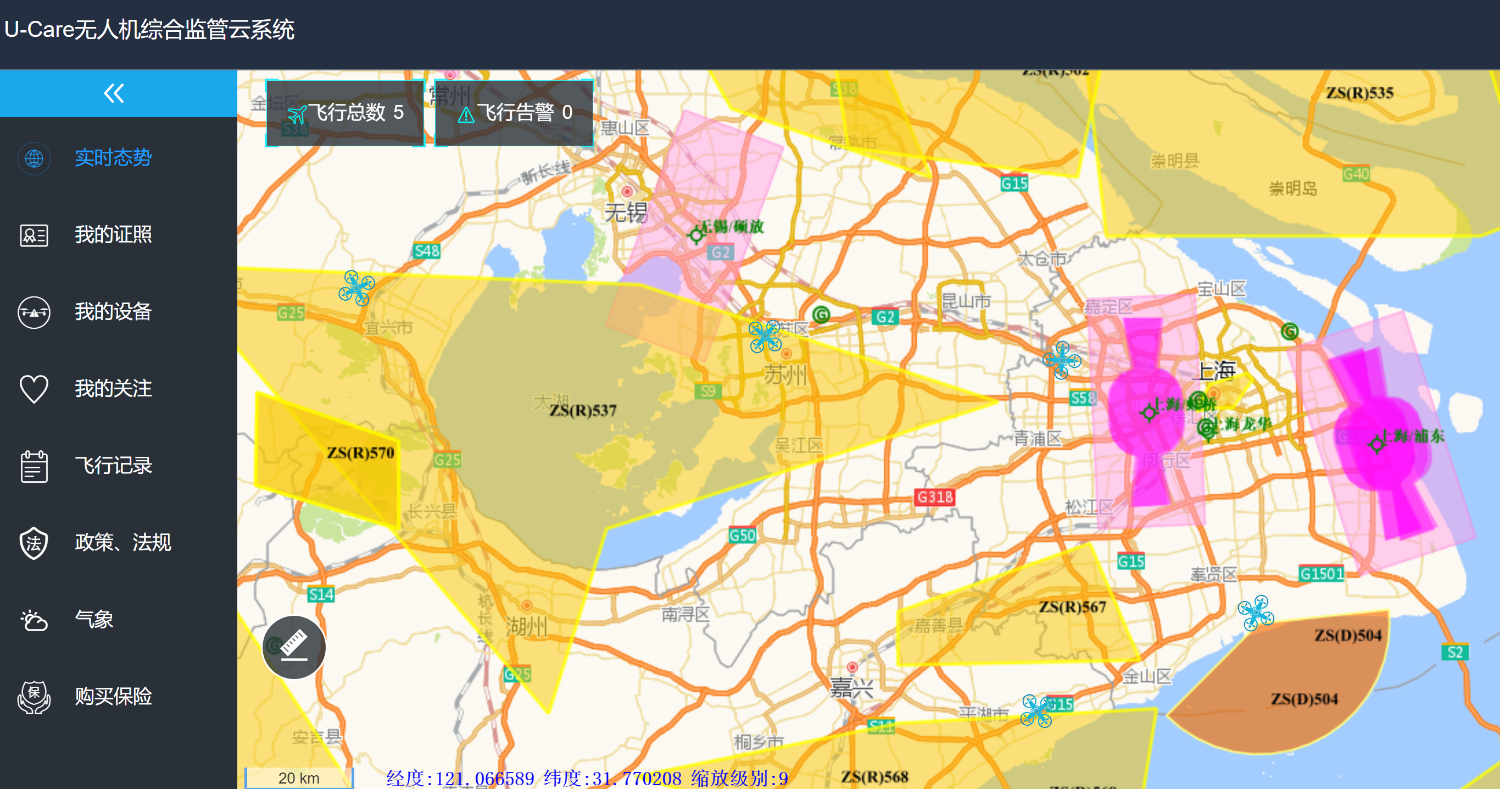
Task: Click the 上海/浦东 airport marker
Action: [1377, 443]
